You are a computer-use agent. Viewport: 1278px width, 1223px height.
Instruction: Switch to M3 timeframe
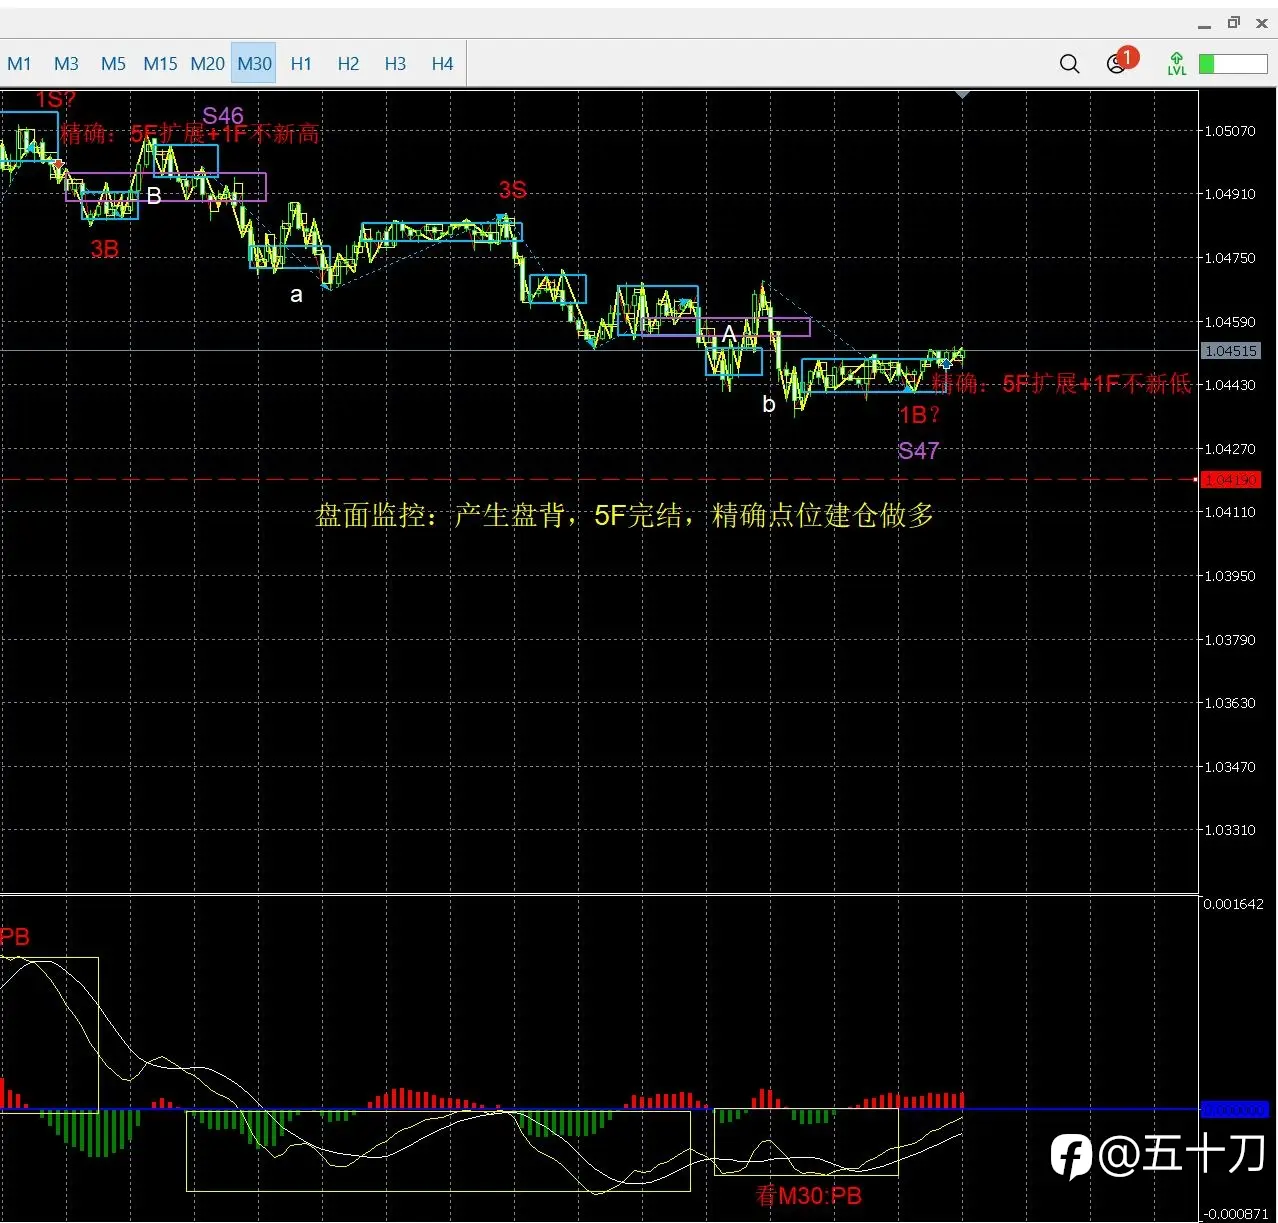click(x=66, y=64)
